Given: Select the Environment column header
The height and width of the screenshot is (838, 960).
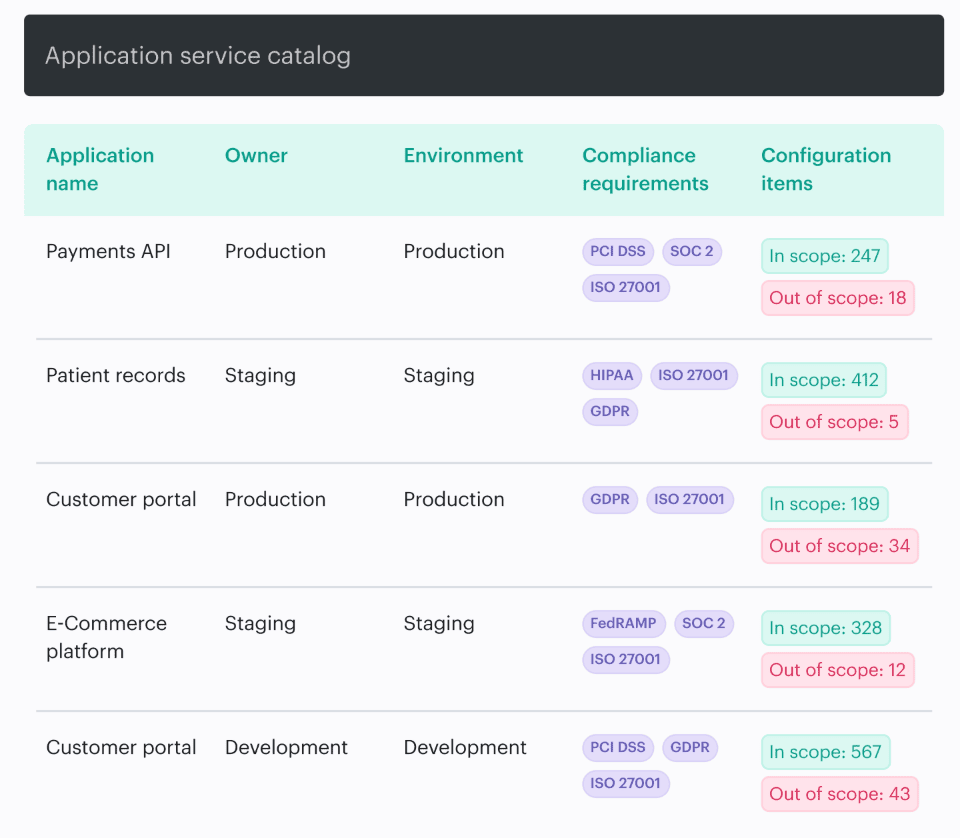Looking at the screenshot, I should pos(463,155).
